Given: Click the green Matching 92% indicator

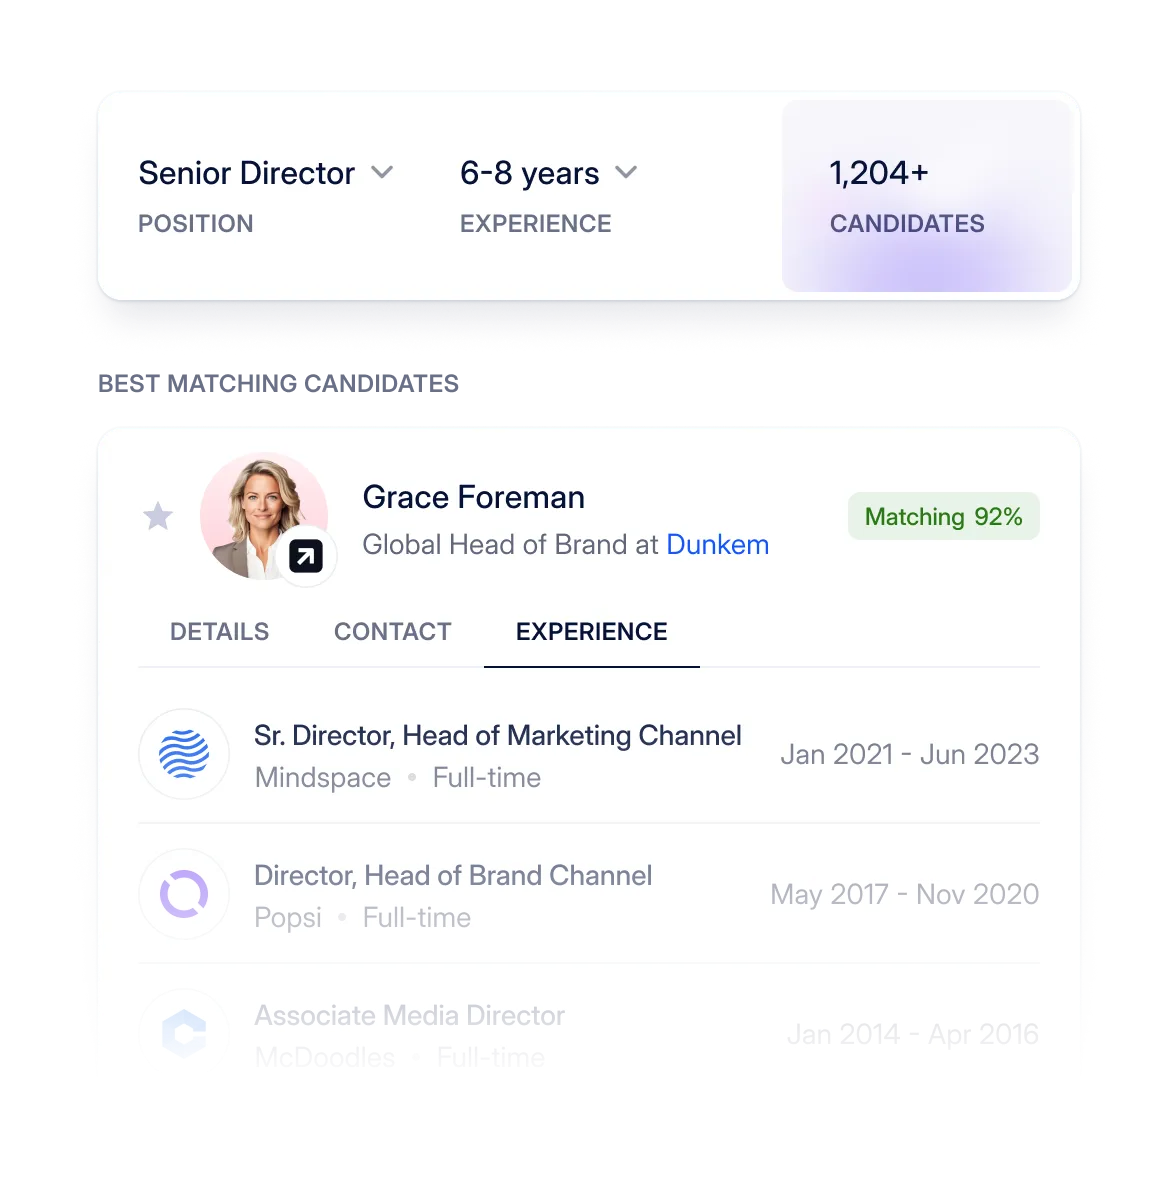Looking at the screenshot, I should [943, 516].
